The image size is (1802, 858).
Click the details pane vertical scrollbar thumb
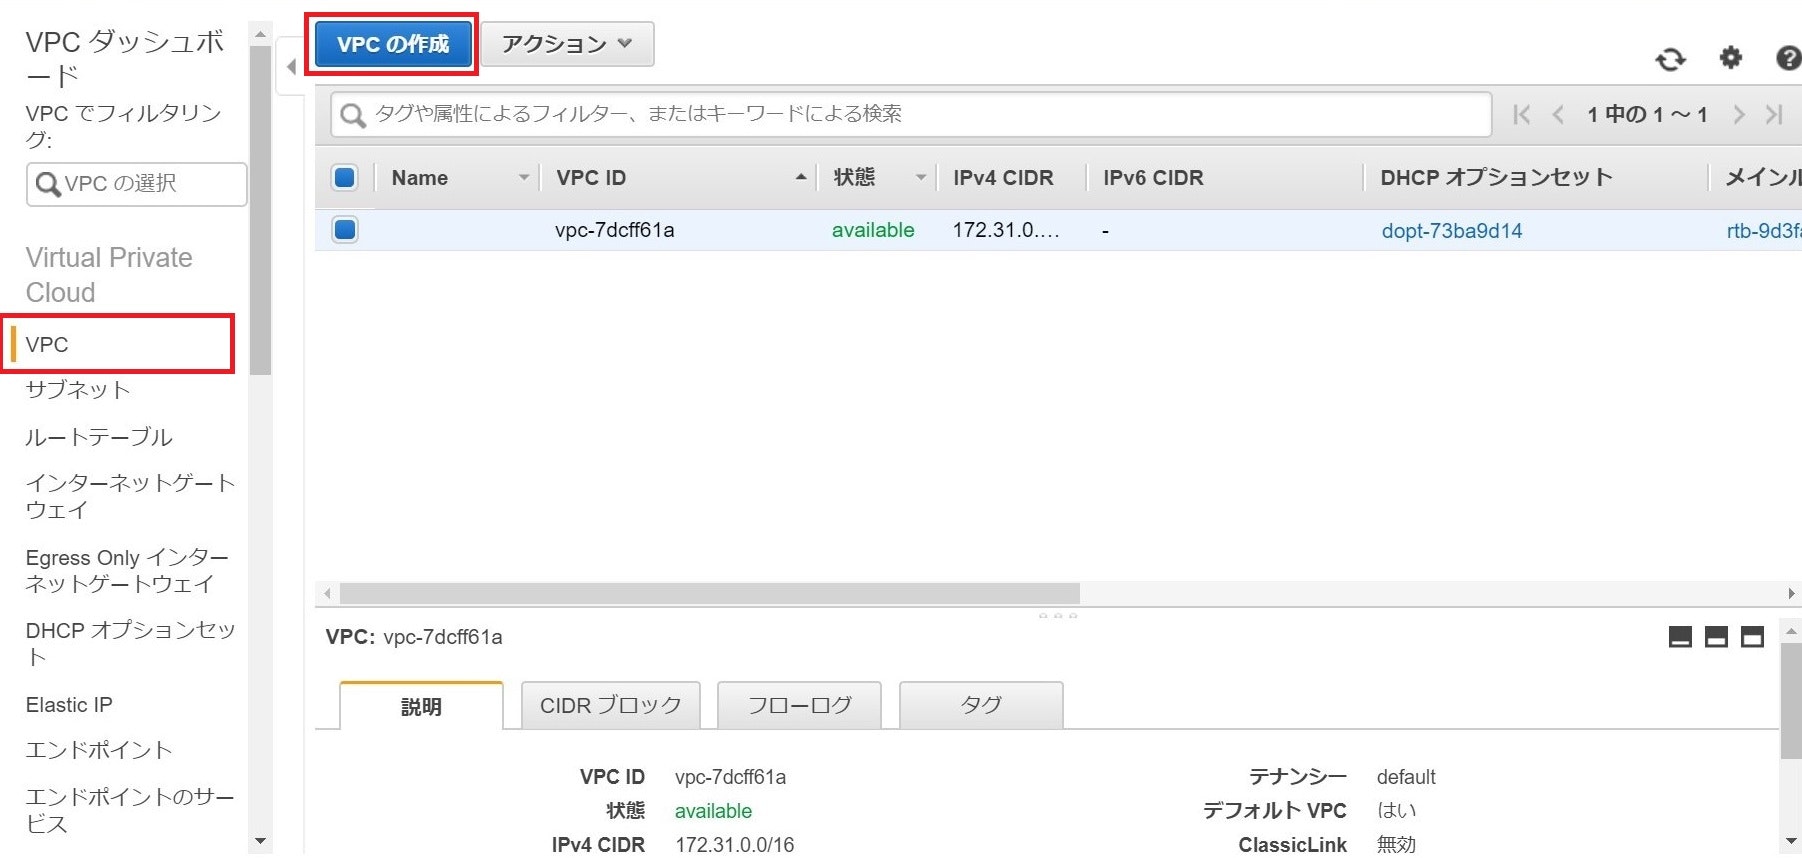point(1791,701)
